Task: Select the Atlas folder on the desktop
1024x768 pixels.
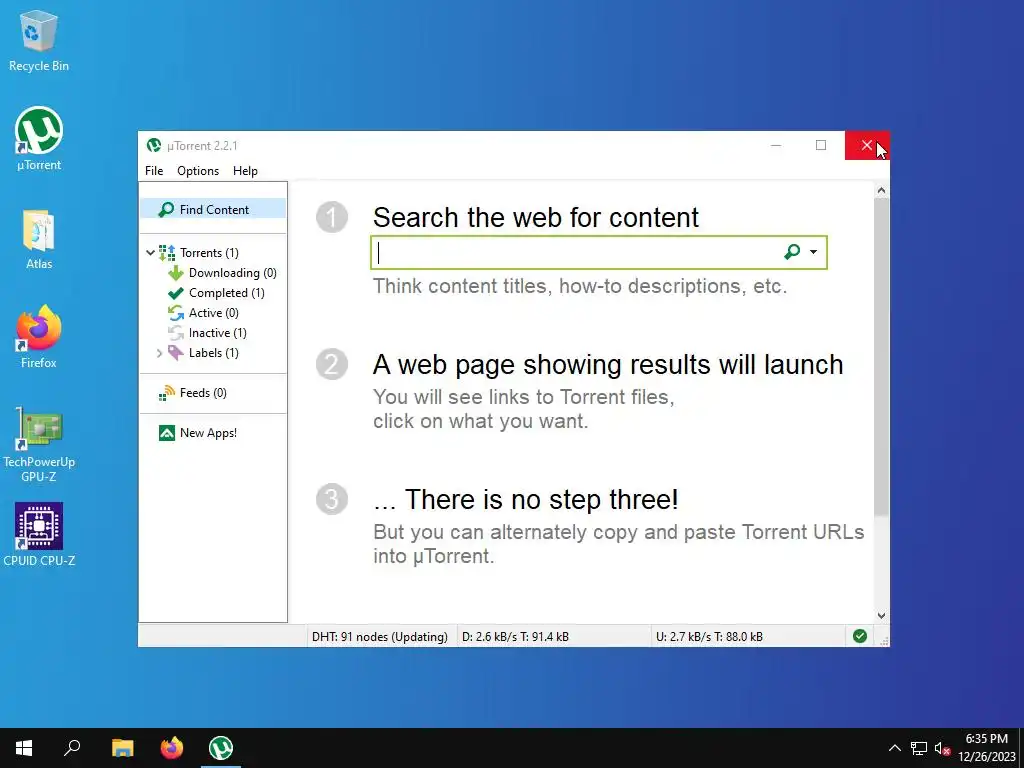Action: (39, 239)
